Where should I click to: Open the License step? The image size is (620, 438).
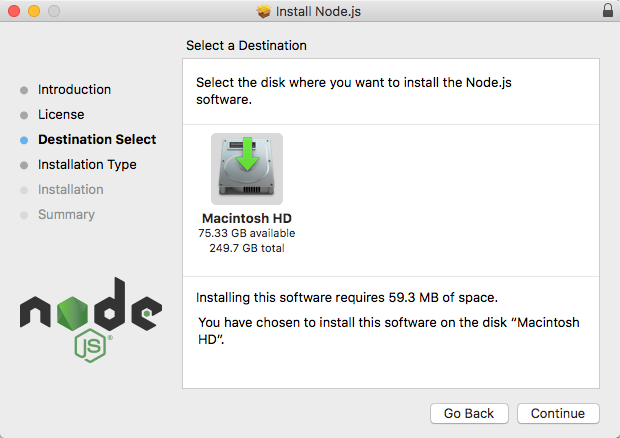pyautogui.click(x=61, y=115)
